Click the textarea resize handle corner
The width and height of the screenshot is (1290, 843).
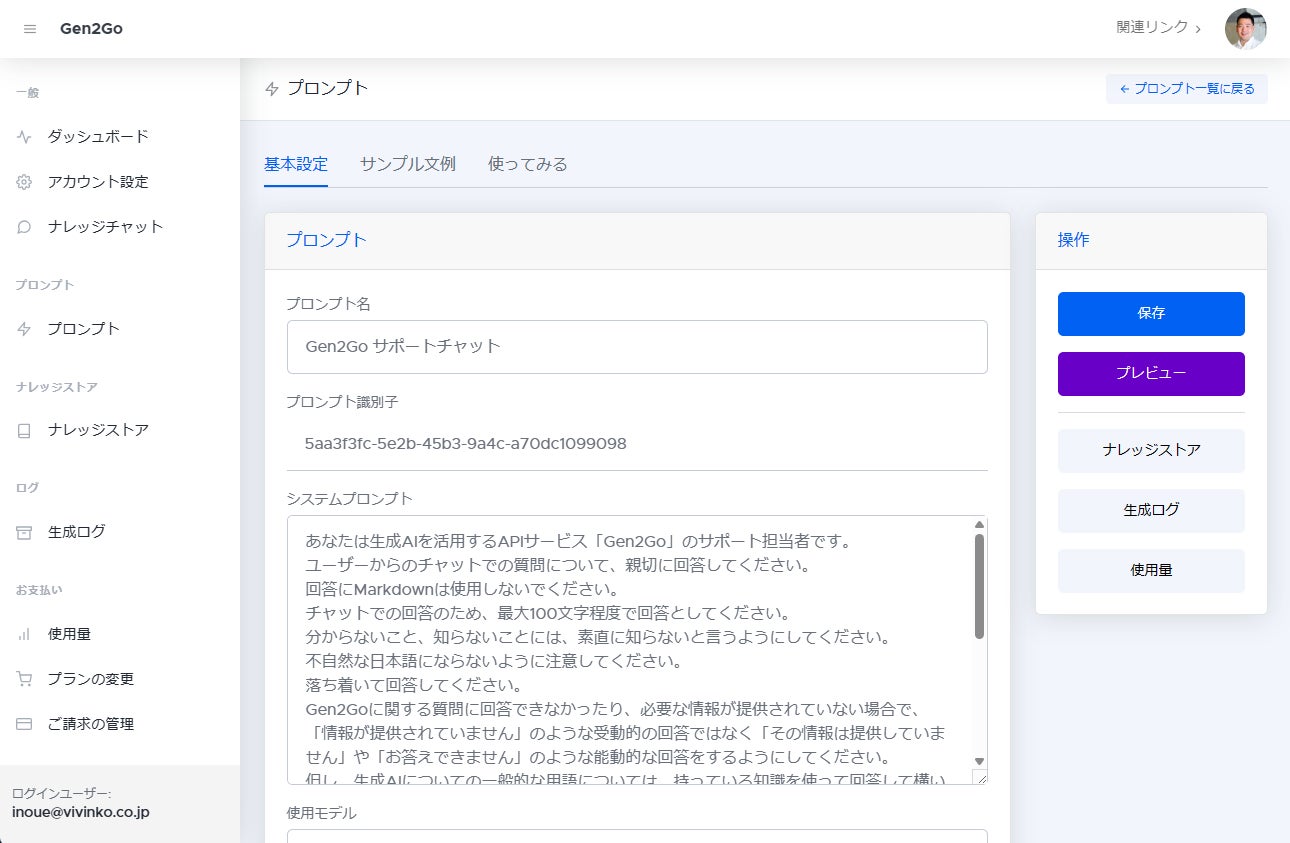click(979, 777)
